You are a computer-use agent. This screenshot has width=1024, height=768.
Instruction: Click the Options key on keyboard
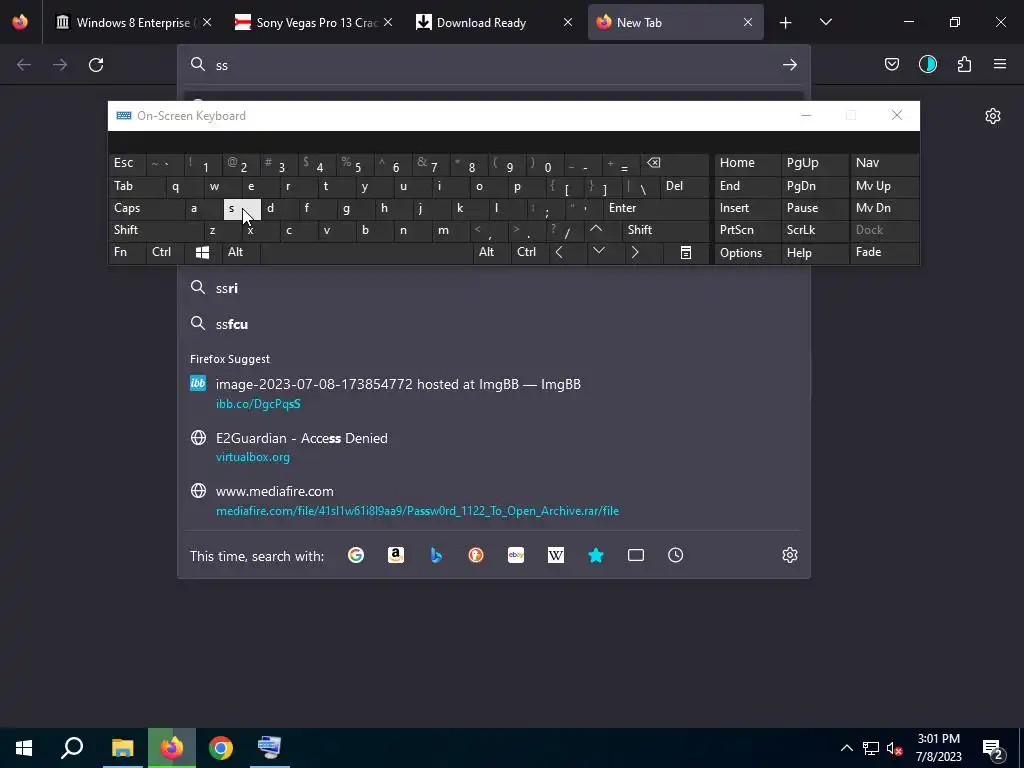tap(747, 253)
